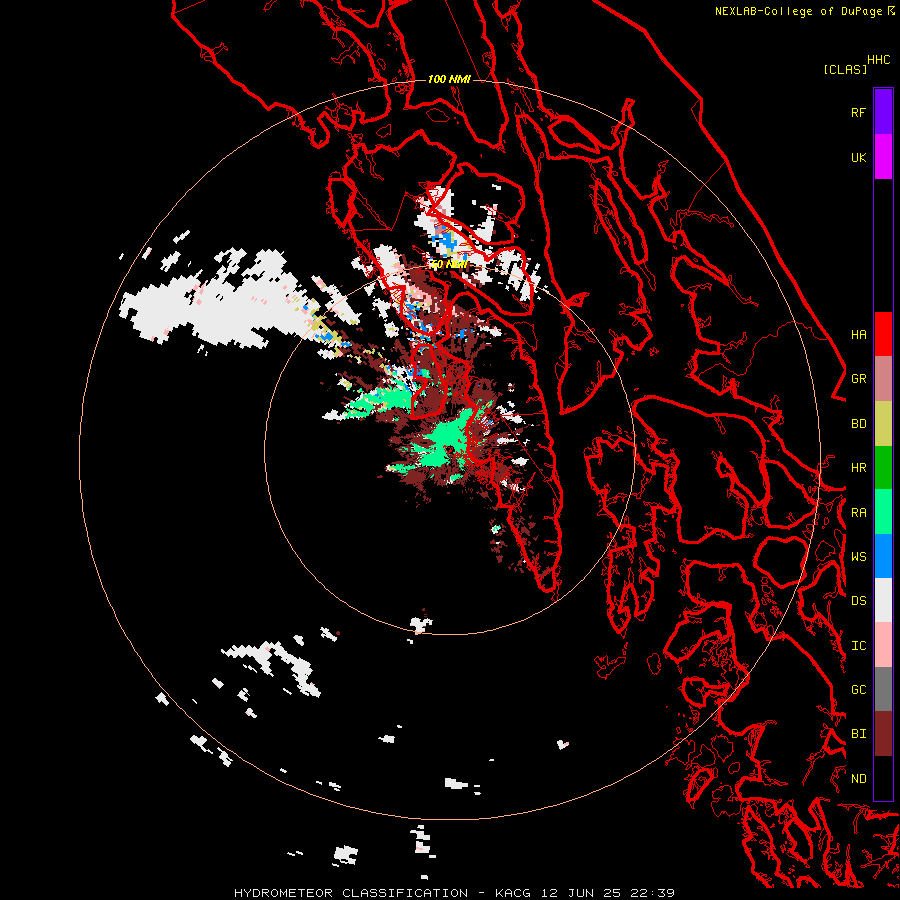The height and width of the screenshot is (900, 900).
Task: Click the HA red legend swatch
Action: (883, 334)
